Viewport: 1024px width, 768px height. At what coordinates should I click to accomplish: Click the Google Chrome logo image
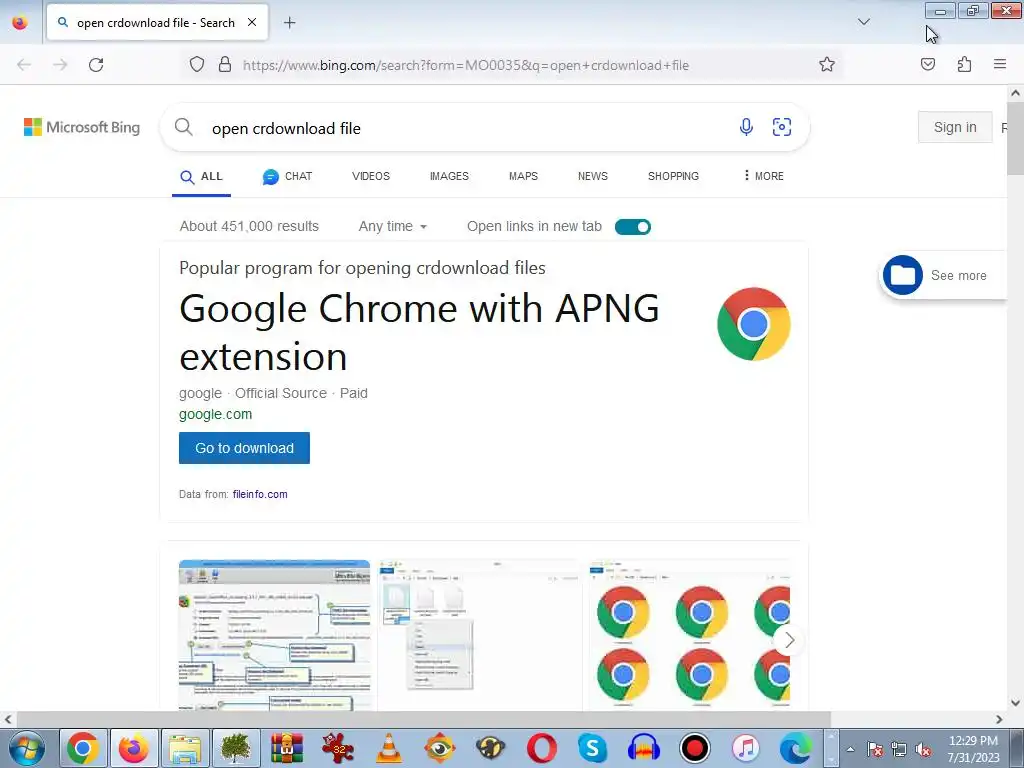click(x=754, y=324)
